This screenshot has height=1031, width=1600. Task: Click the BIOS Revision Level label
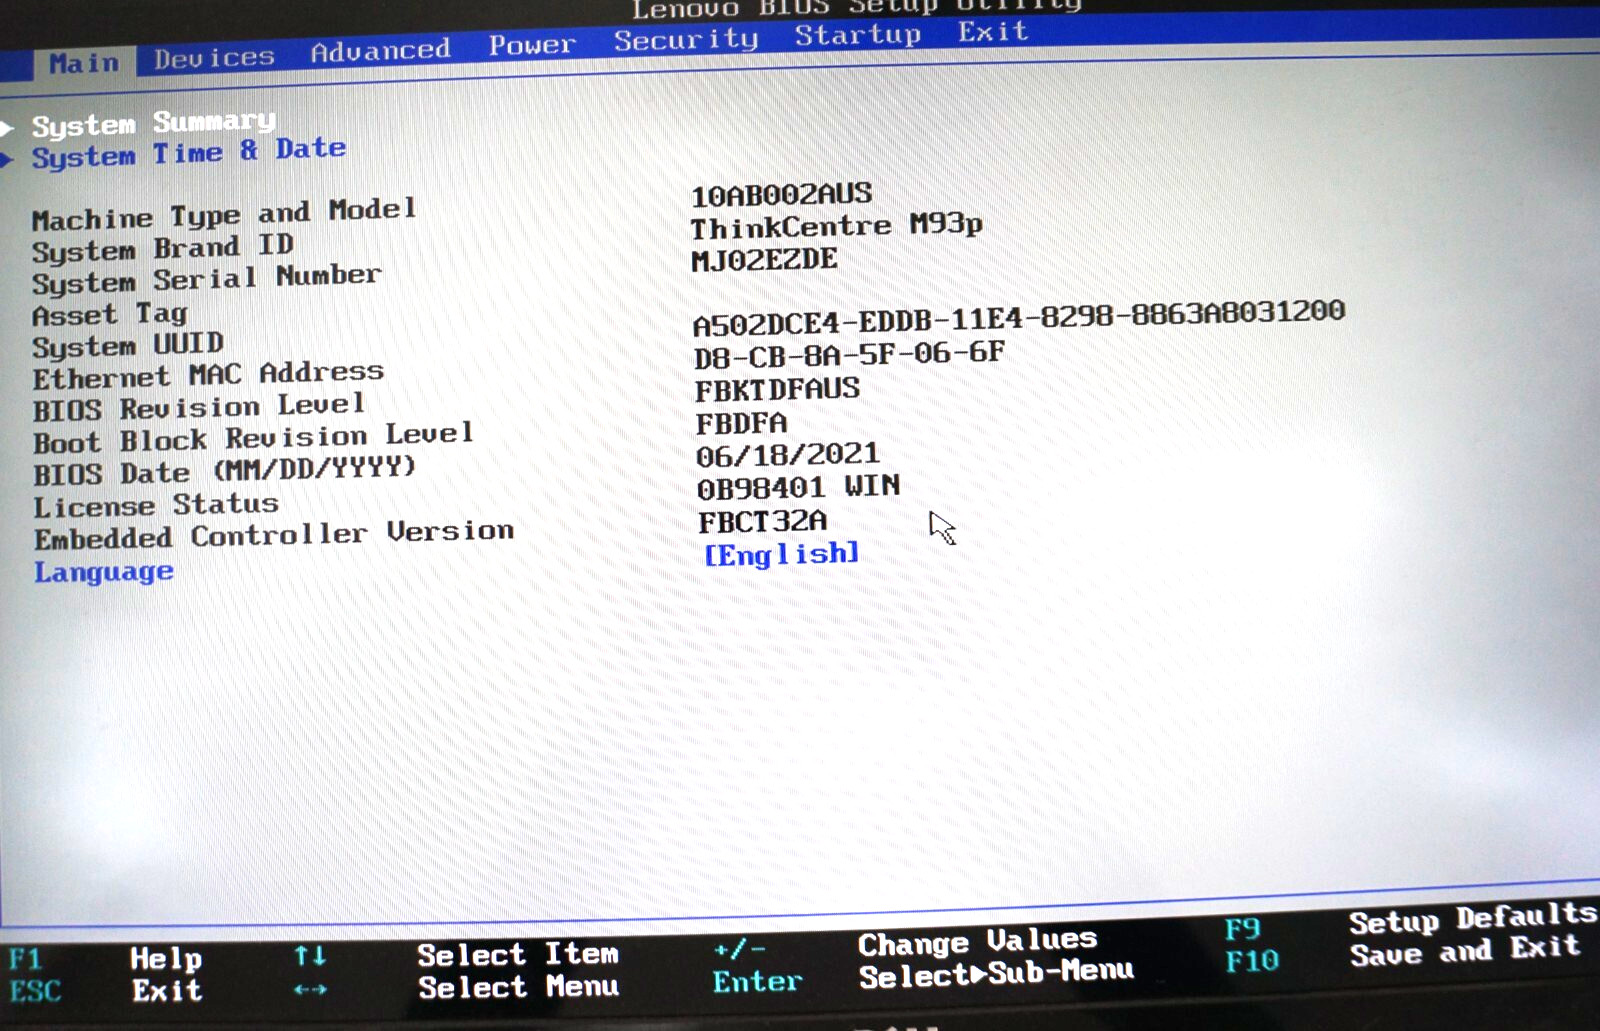click(198, 407)
